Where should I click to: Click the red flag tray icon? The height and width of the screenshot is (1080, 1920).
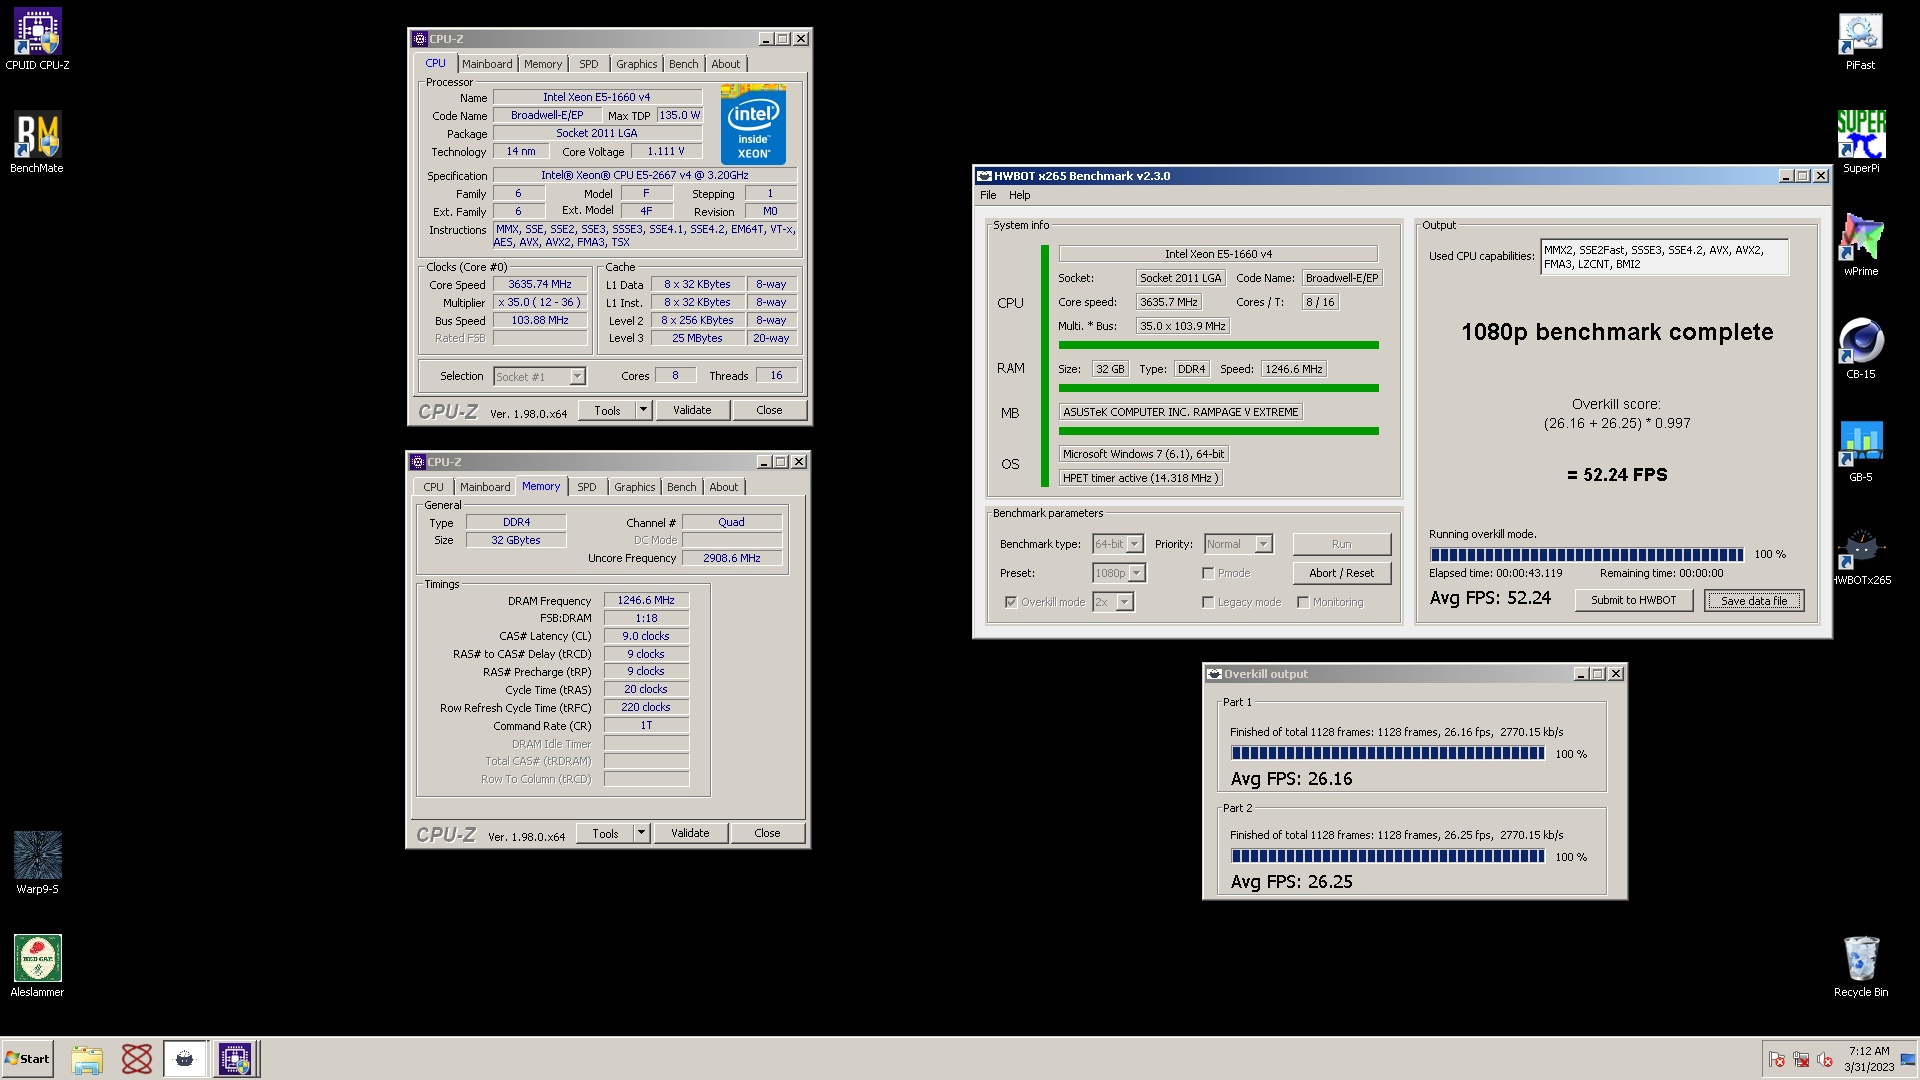point(1777,1059)
